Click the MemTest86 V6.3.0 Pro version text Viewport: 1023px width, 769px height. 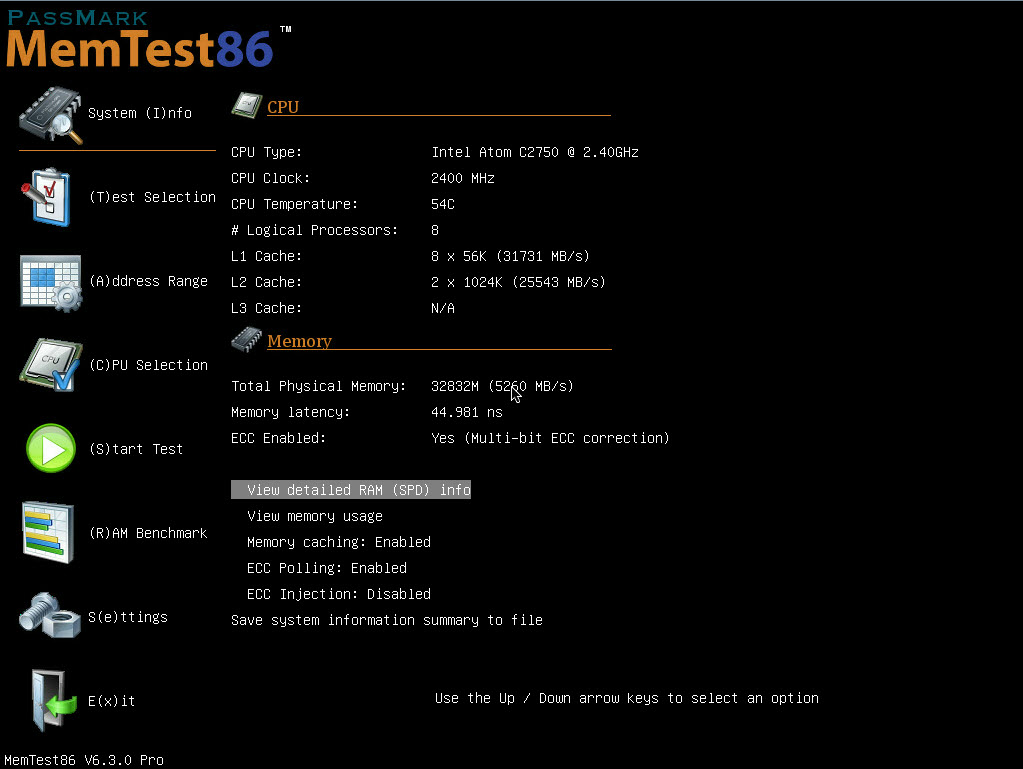click(x=84, y=760)
